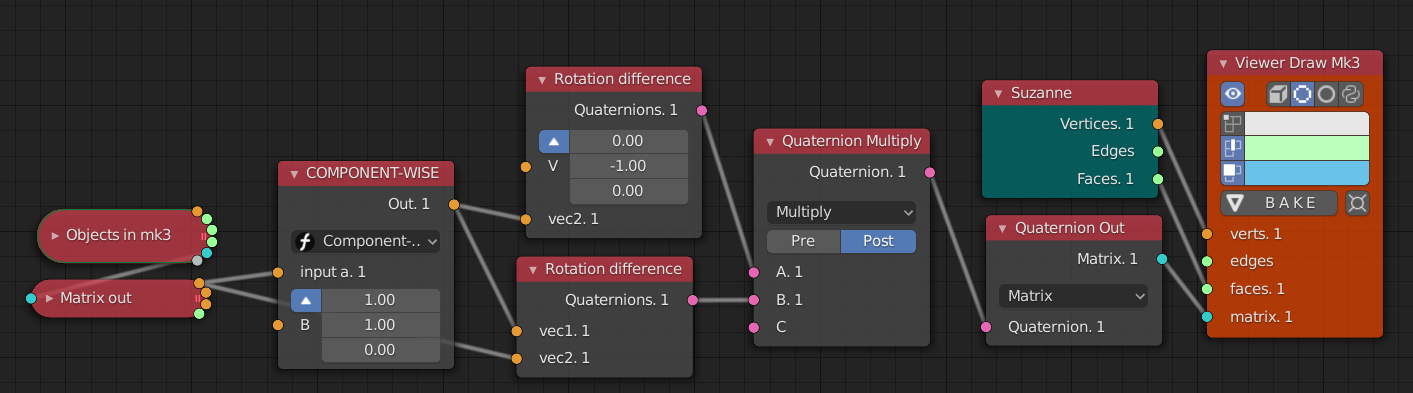Collapse the Suzanne node with its triangle
1413x393 pixels.
(x=998, y=93)
